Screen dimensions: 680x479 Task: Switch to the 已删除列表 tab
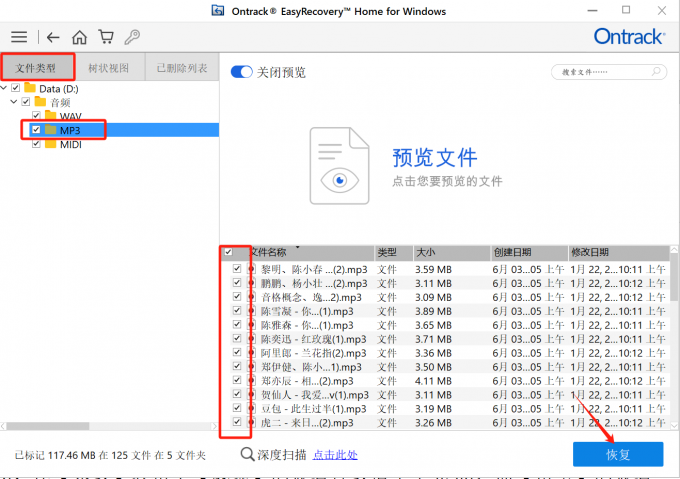tap(182, 68)
